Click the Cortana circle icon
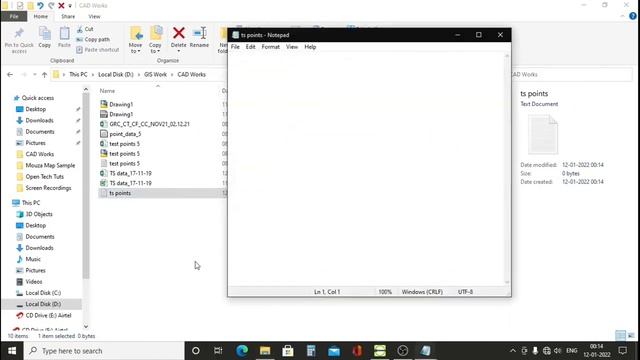640x360 pixels. tap(196, 351)
